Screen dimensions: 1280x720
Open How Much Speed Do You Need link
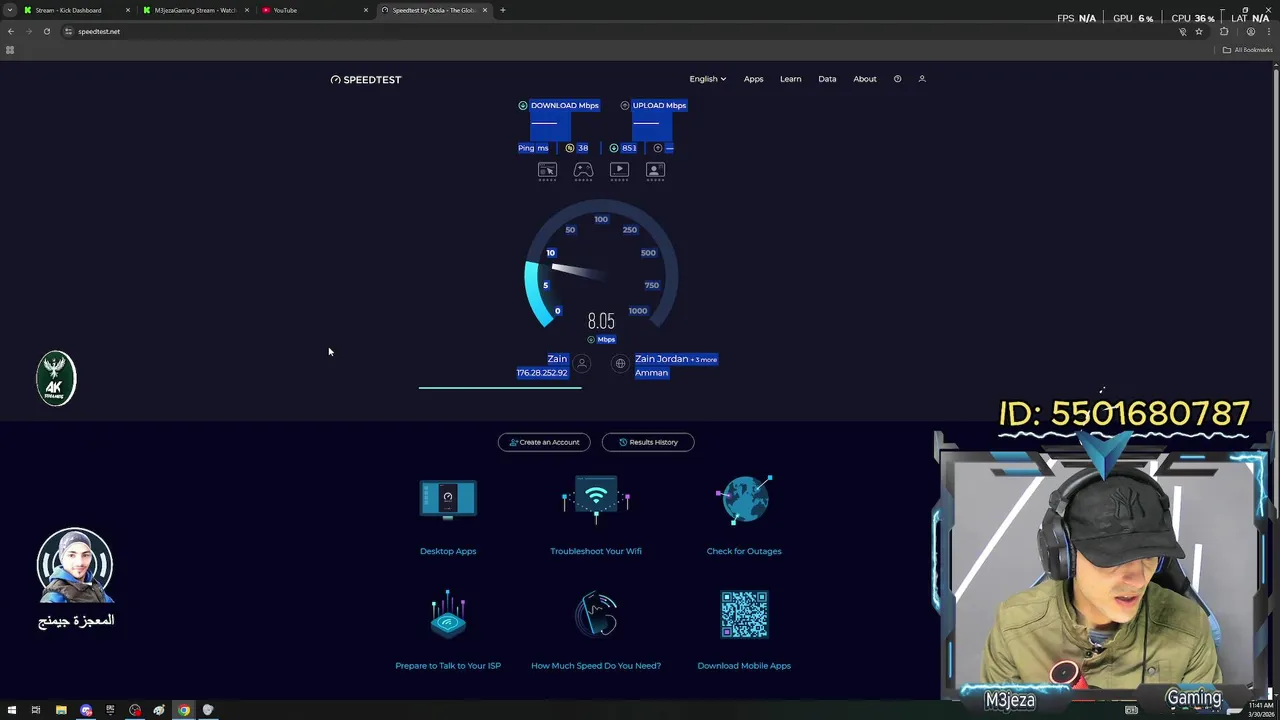pyautogui.click(x=596, y=666)
